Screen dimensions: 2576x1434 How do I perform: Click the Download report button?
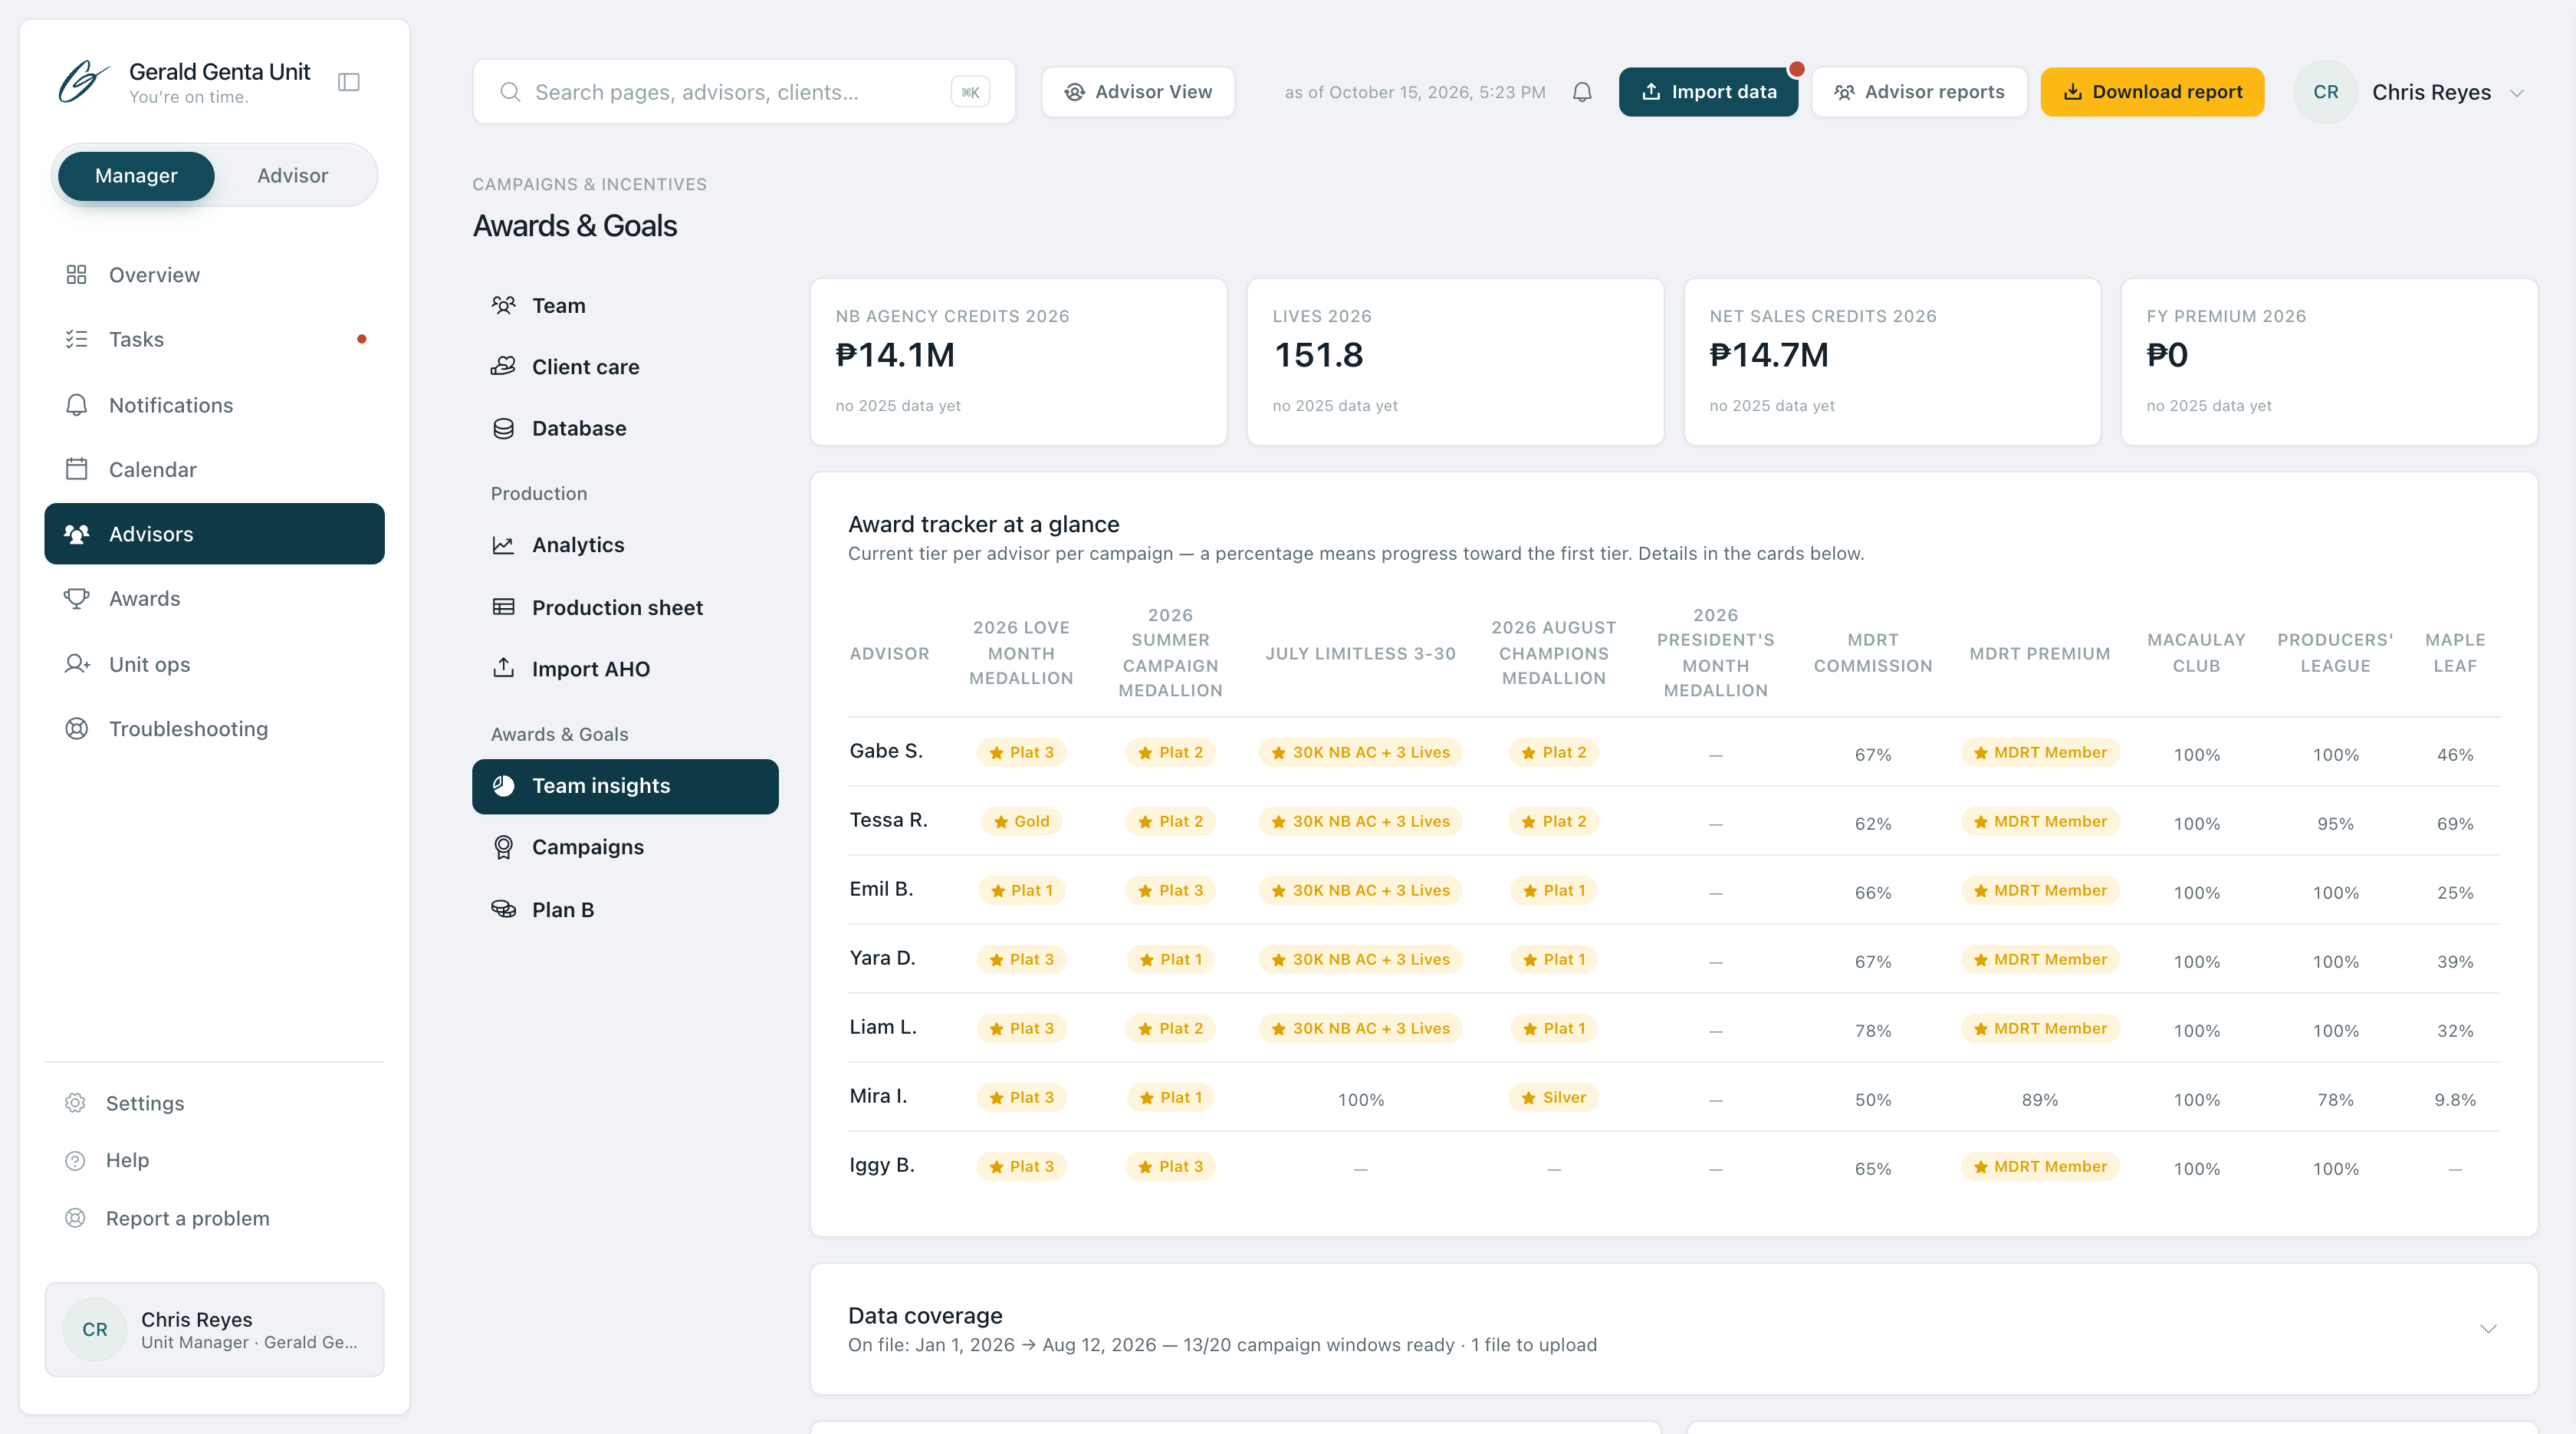[2152, 92]
